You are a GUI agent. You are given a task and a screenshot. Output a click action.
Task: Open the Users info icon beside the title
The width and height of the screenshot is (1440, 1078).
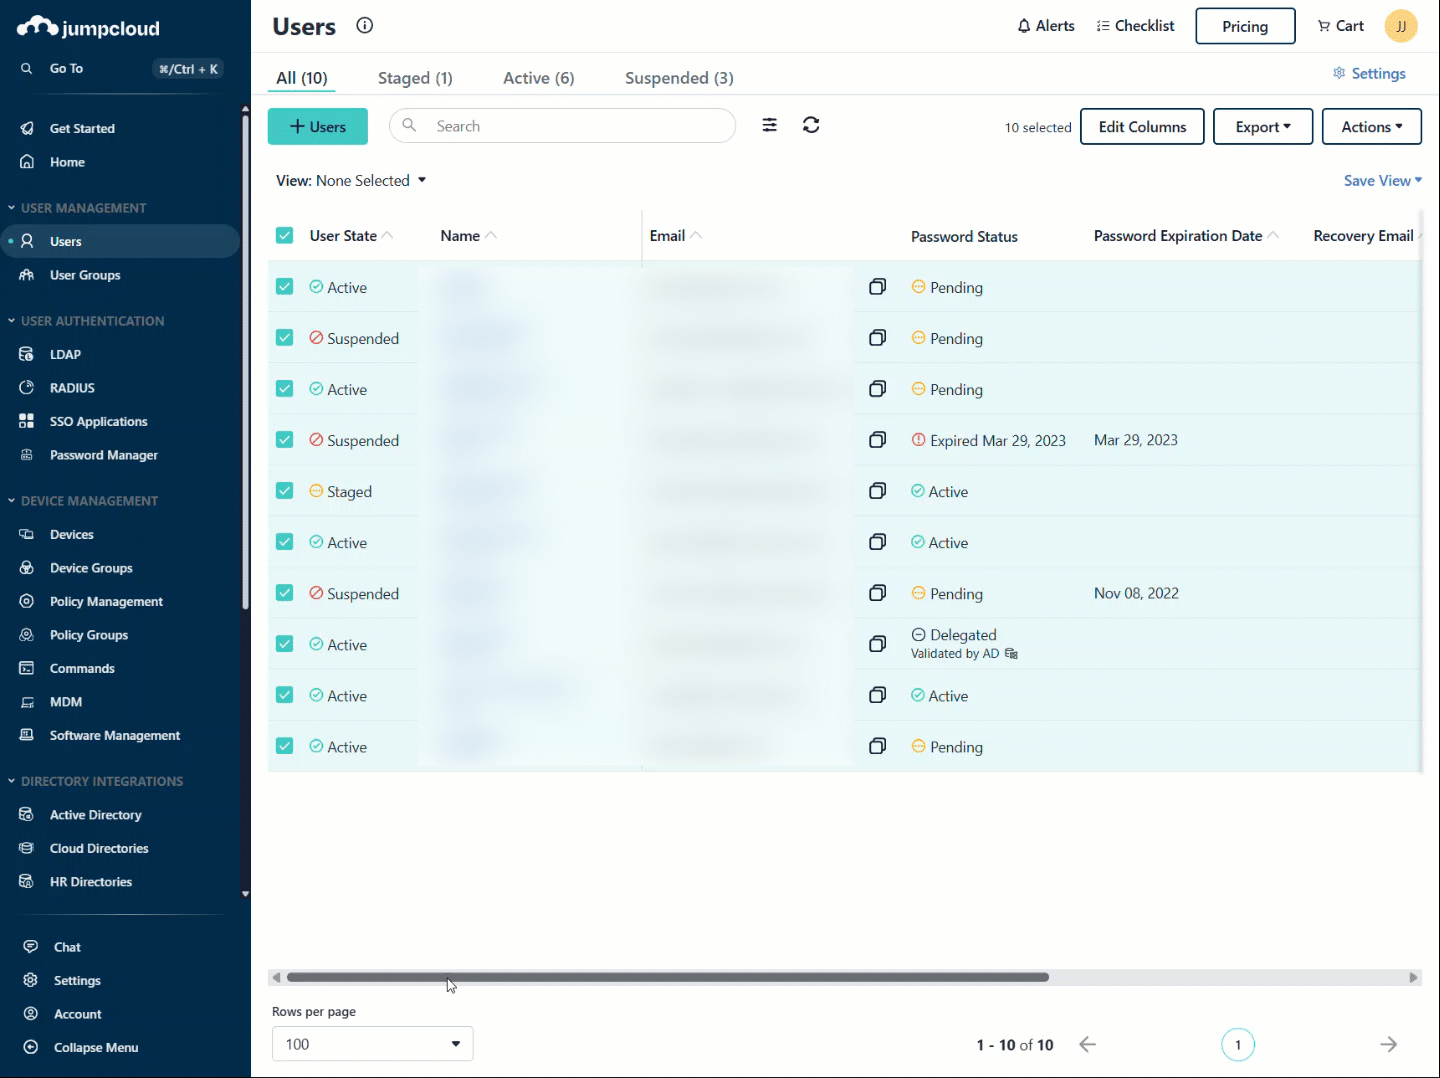(365, 26)
